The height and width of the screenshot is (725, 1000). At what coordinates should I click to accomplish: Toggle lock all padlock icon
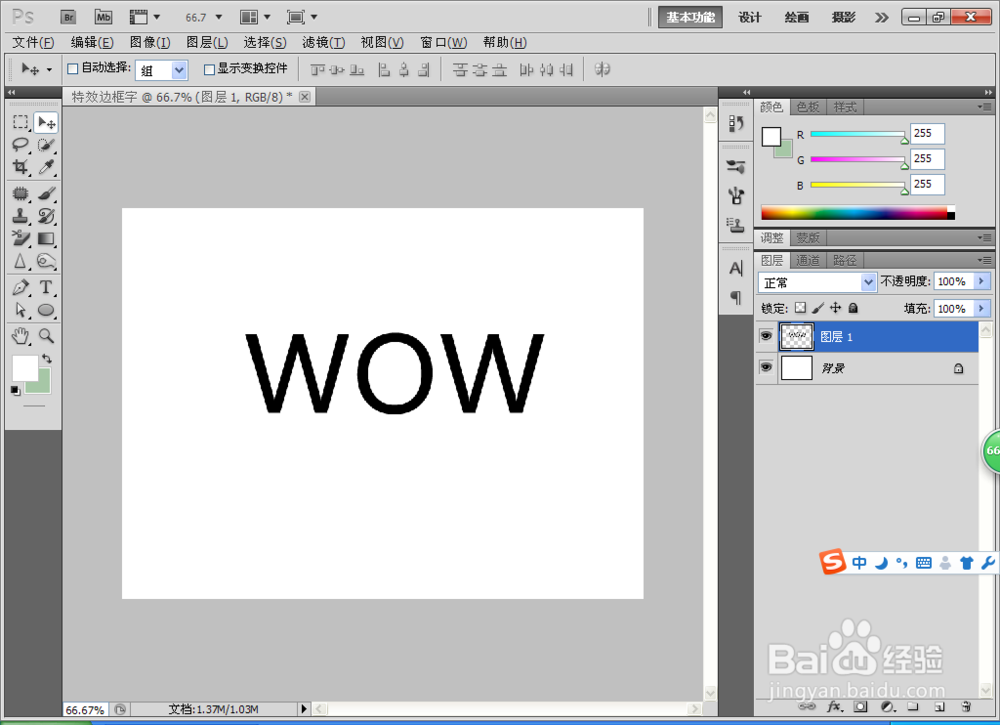[853, 308]
